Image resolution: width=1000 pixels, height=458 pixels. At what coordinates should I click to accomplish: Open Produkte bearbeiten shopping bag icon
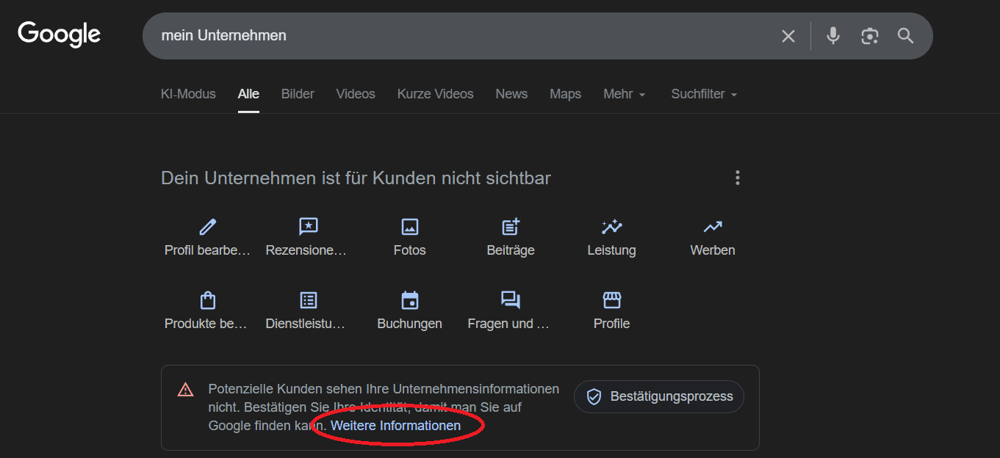coord(207,300)
